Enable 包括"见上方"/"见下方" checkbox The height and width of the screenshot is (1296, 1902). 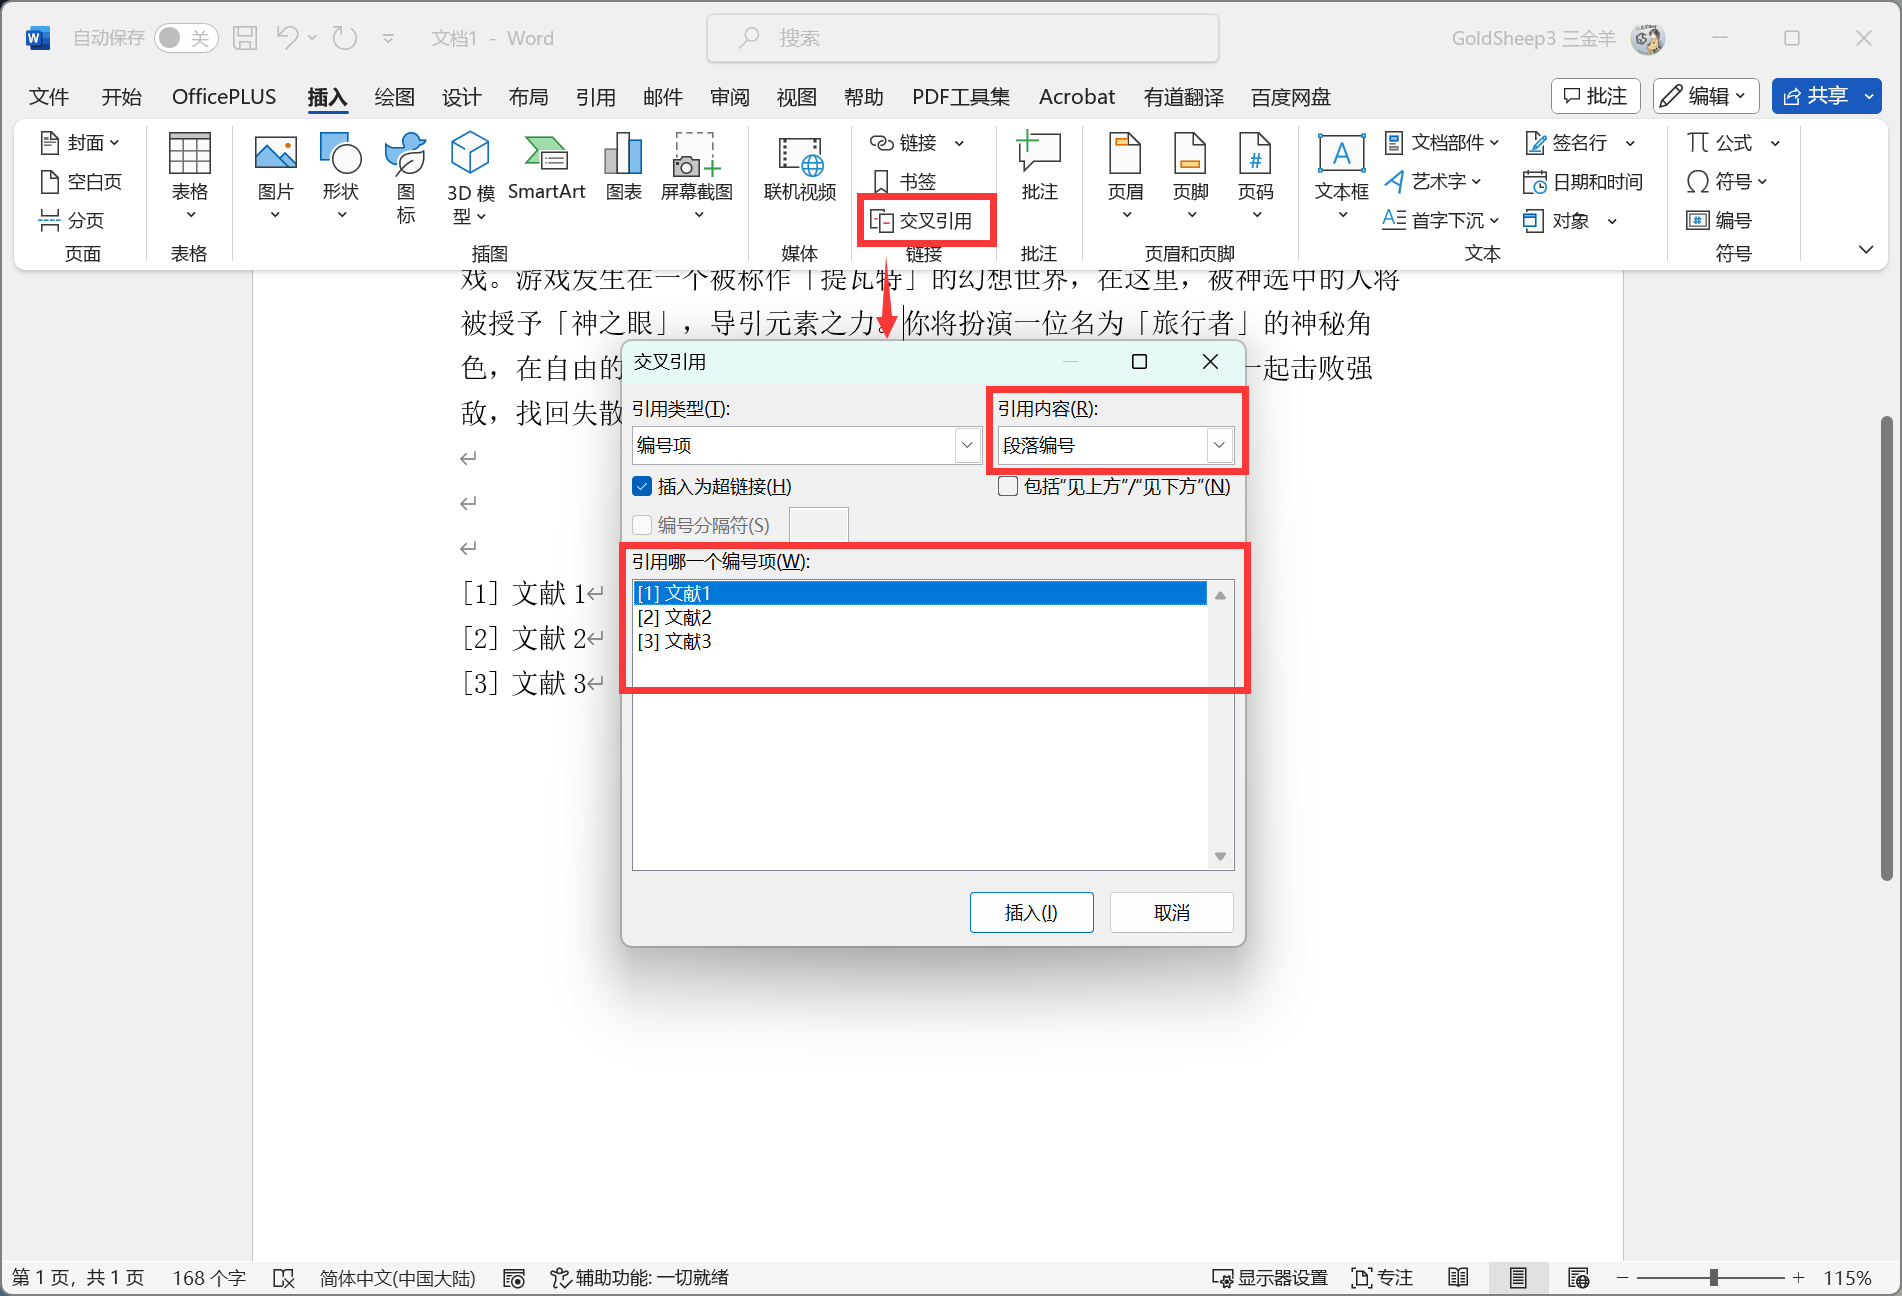[1008, 487]
